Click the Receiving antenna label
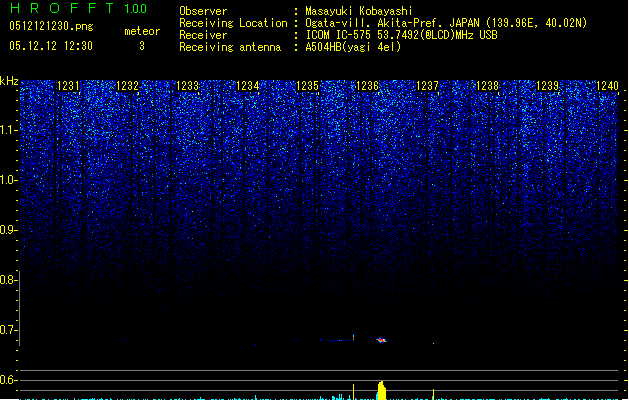Screen dimensions: 629x400 click(x=230, y=47)
